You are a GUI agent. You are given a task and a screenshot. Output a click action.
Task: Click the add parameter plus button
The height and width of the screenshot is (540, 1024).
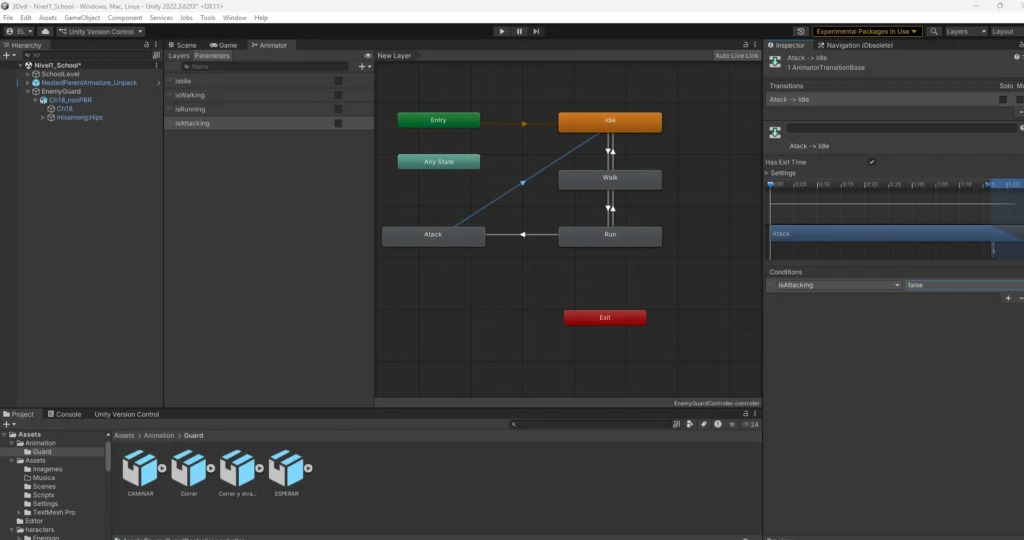[x=363, y=67]
